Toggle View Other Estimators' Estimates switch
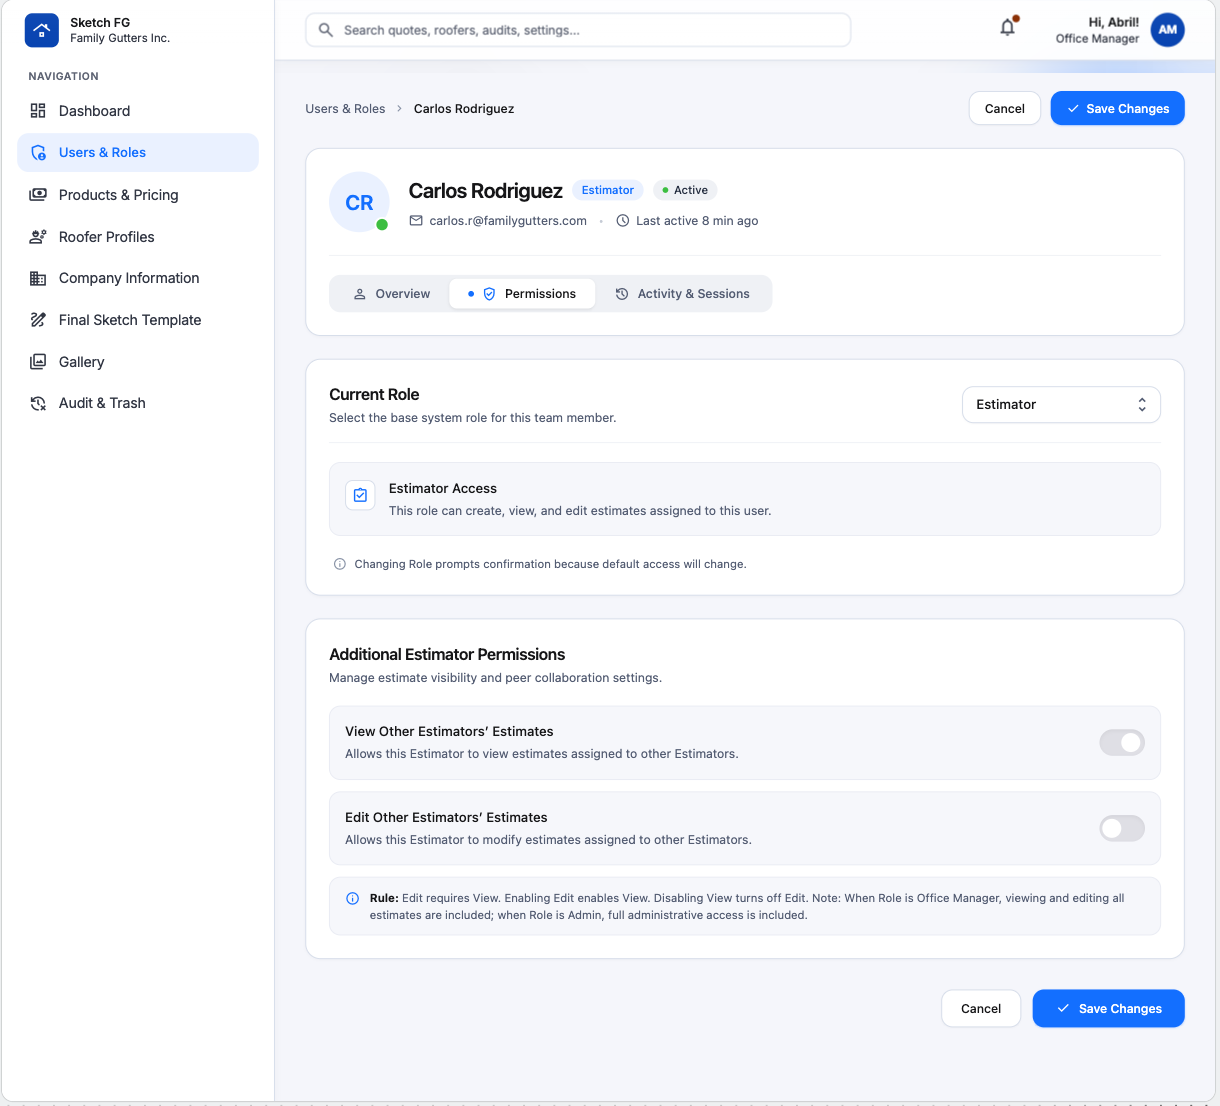 click(x=1122, y=742)
